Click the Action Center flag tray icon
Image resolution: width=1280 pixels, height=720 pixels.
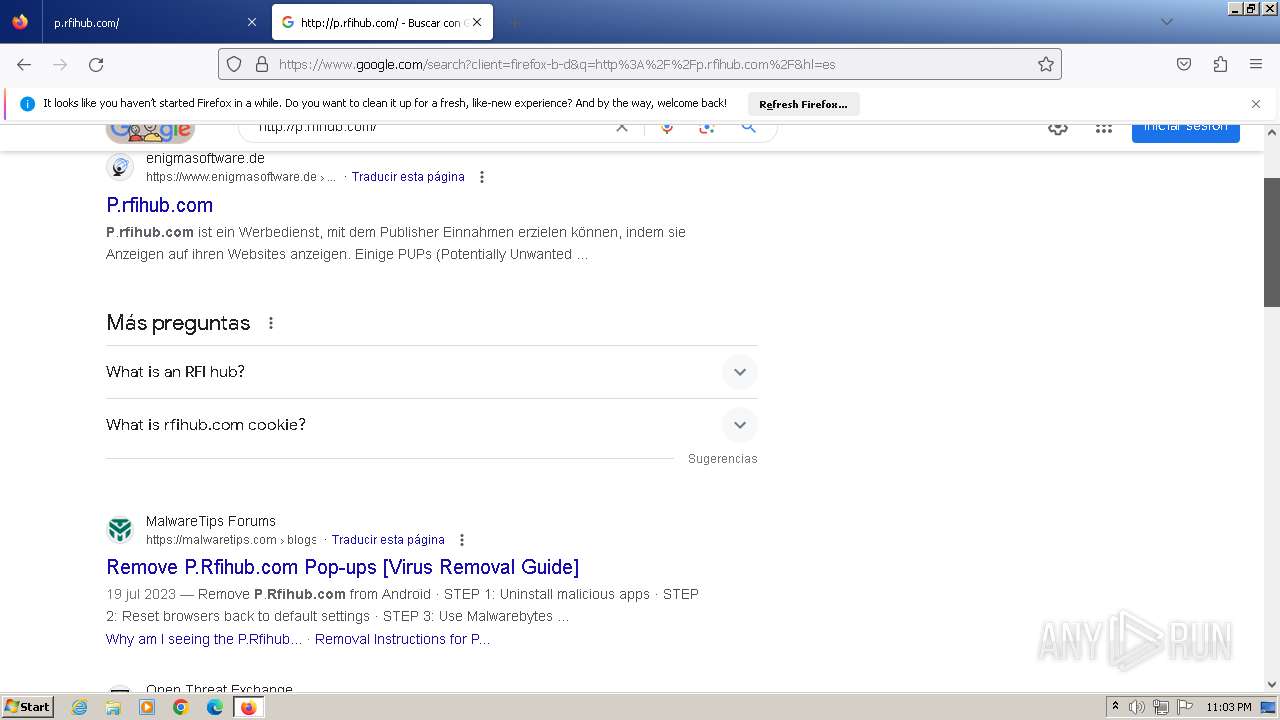pyautogui.click(x=1184, y=707)
